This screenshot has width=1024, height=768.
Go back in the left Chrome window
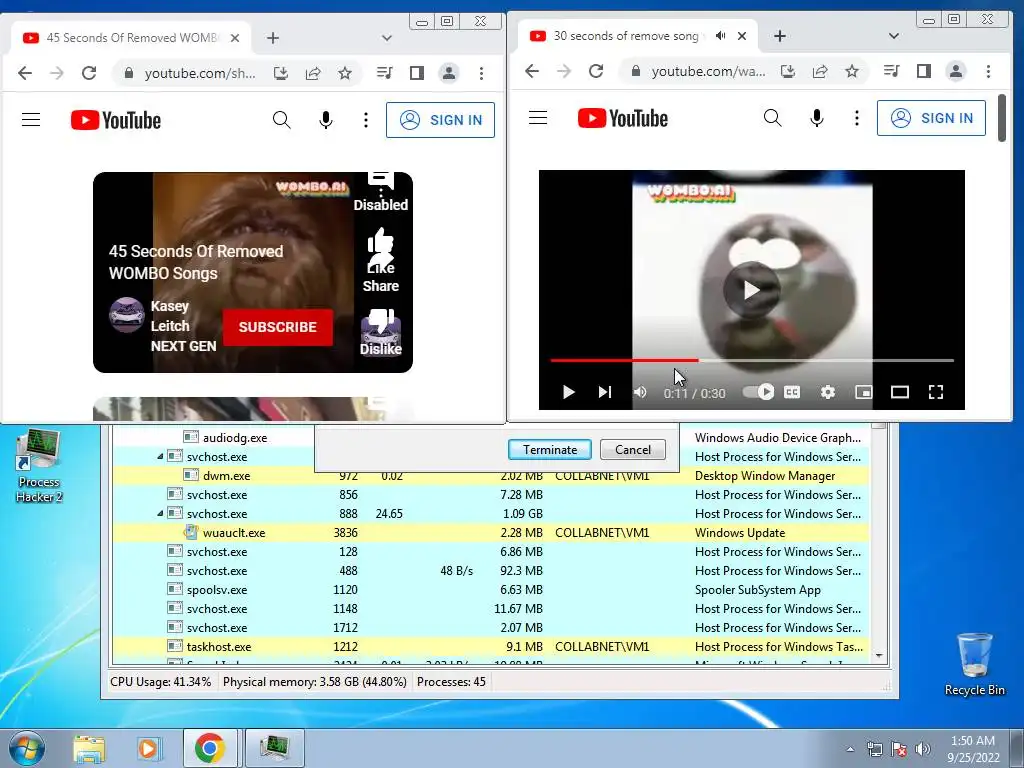point(25,73)
